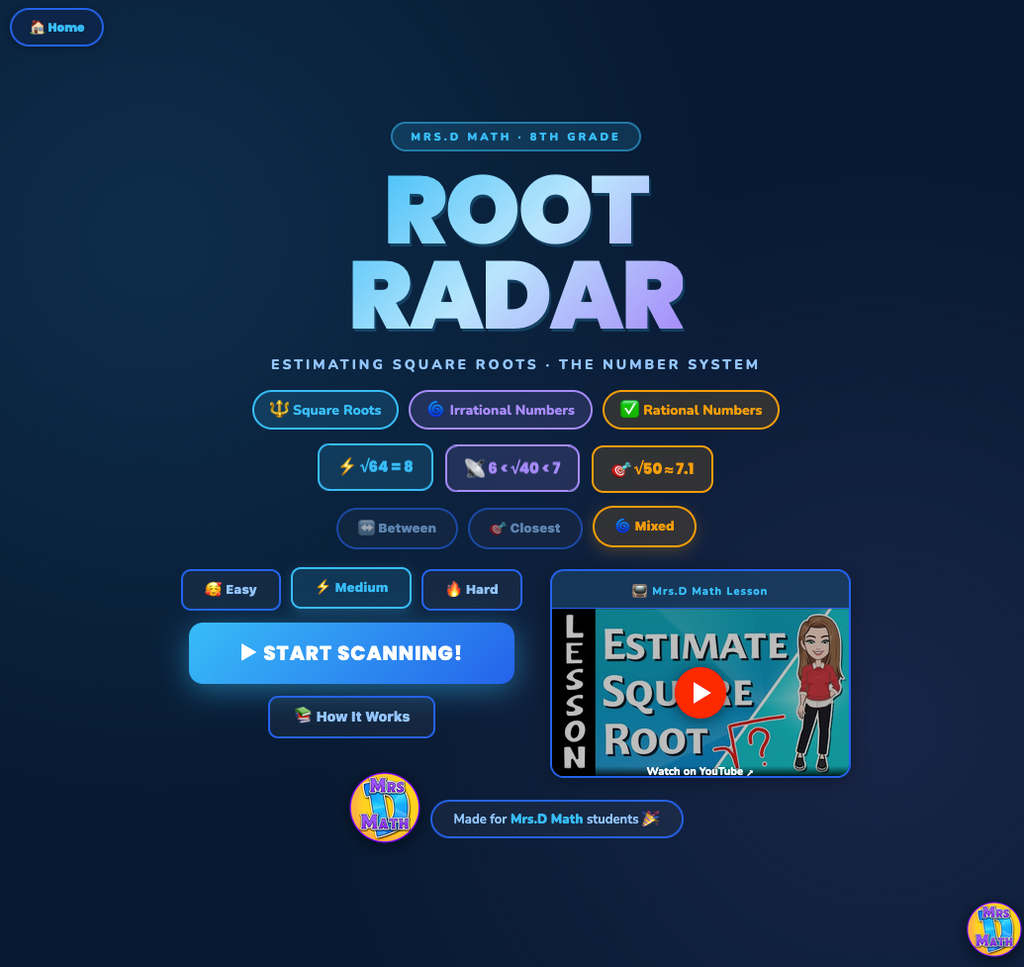Click the lightning bolt icon on Medium

pos(323,587)
